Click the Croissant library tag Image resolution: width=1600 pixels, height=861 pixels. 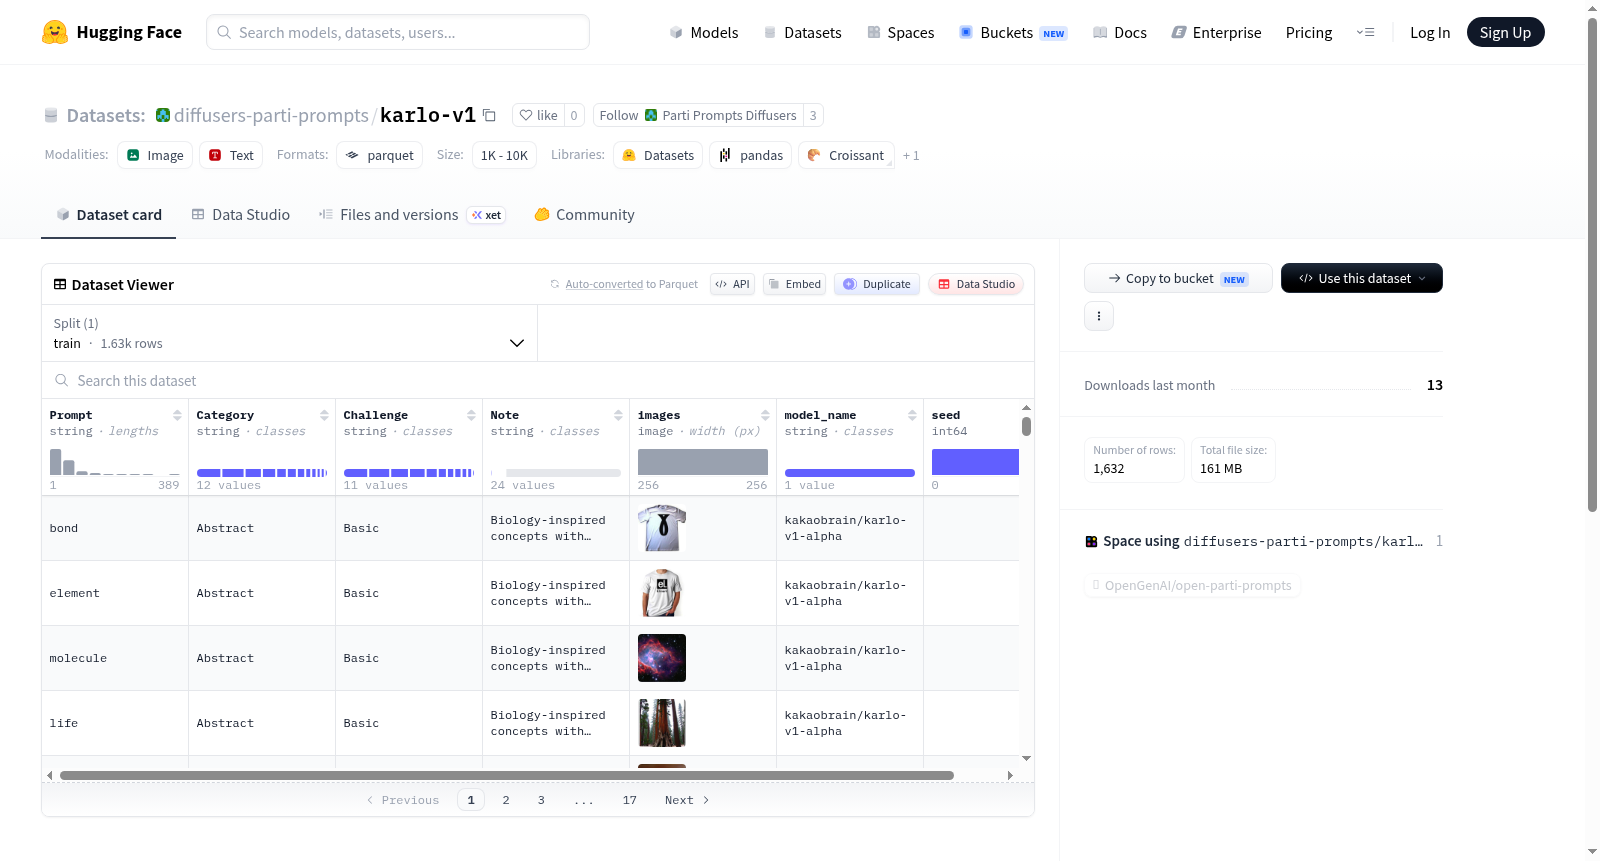click(846, 155)
